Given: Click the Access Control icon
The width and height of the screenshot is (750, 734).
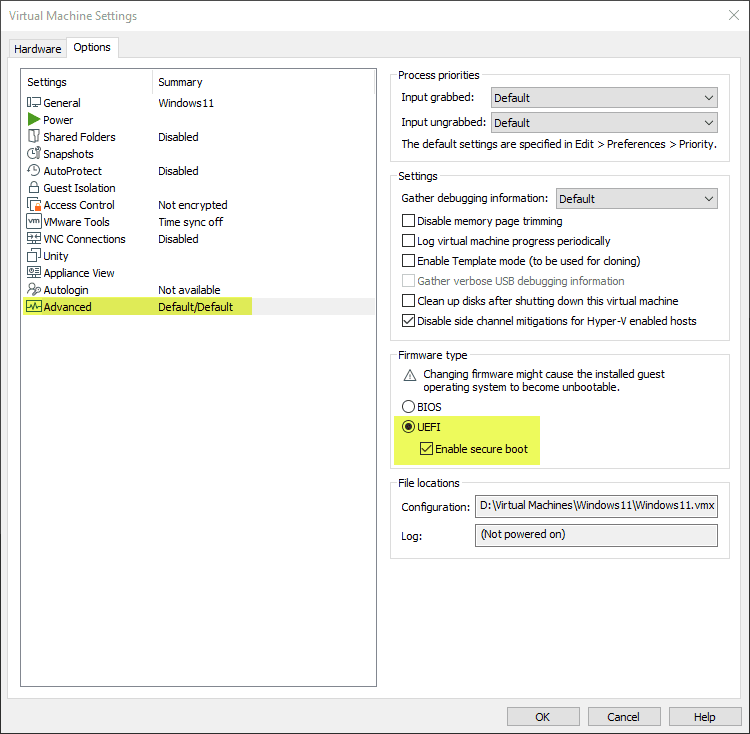Looking at the screenshot, I should click(34, 205).
